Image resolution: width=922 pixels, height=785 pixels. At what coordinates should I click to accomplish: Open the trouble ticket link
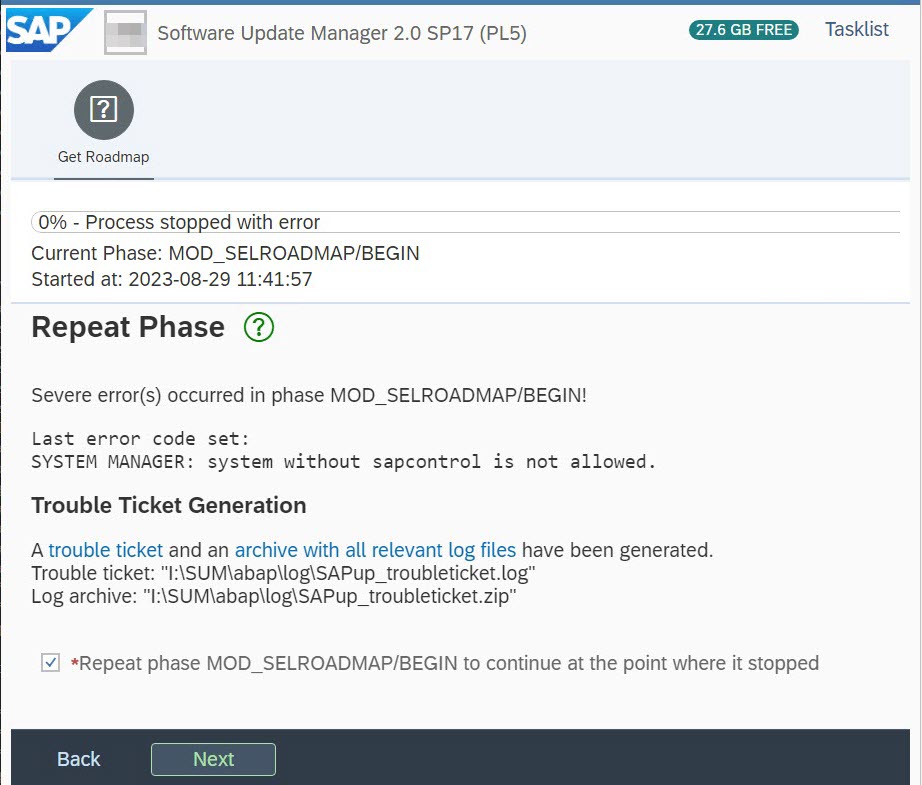pos(104,550)
